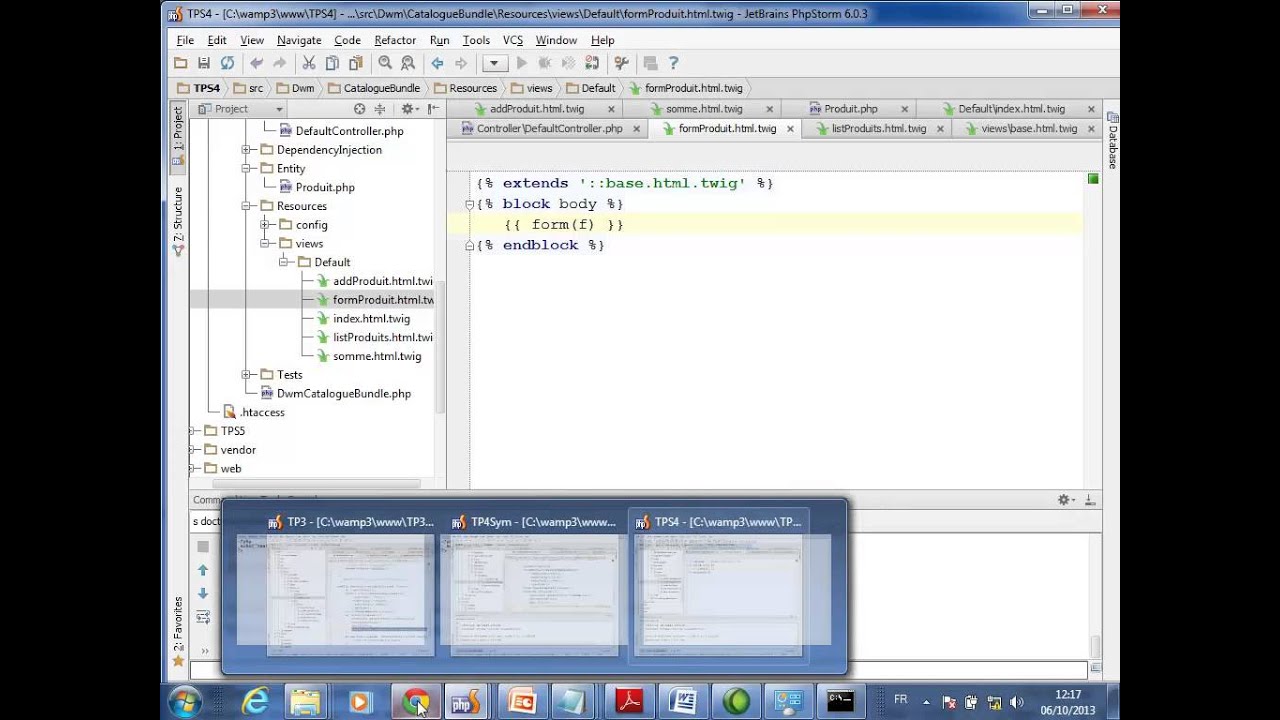Screen dimensions: 1280x720
Task: Click the TPS4 window preview thumbnail
Action: click(x=719, y=595)
